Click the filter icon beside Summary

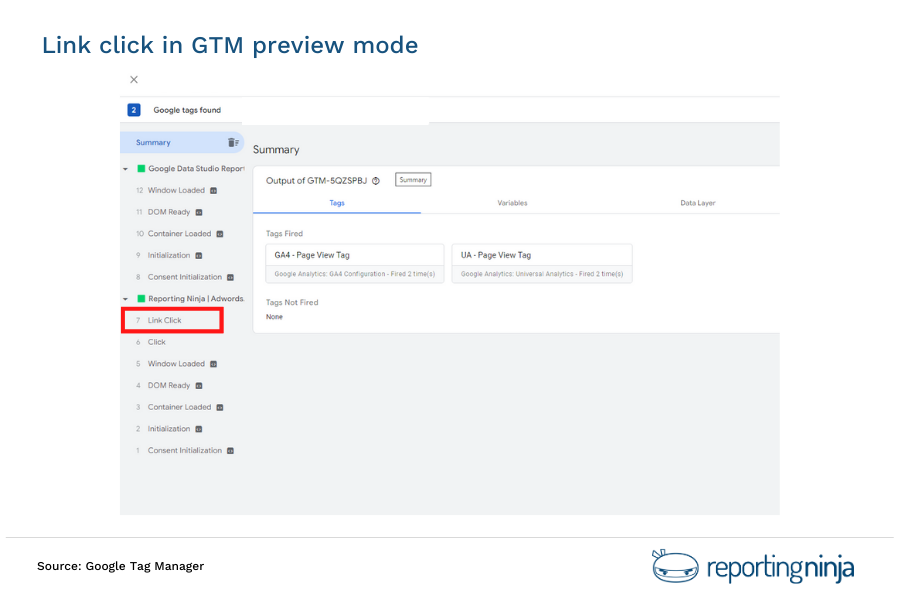(x=235, y=142)
